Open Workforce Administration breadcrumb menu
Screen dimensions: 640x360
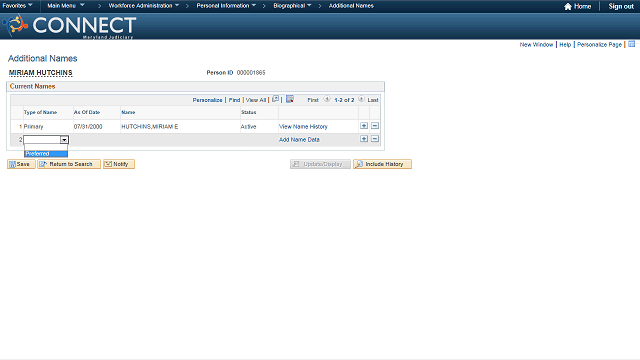(x=144, y=6)
